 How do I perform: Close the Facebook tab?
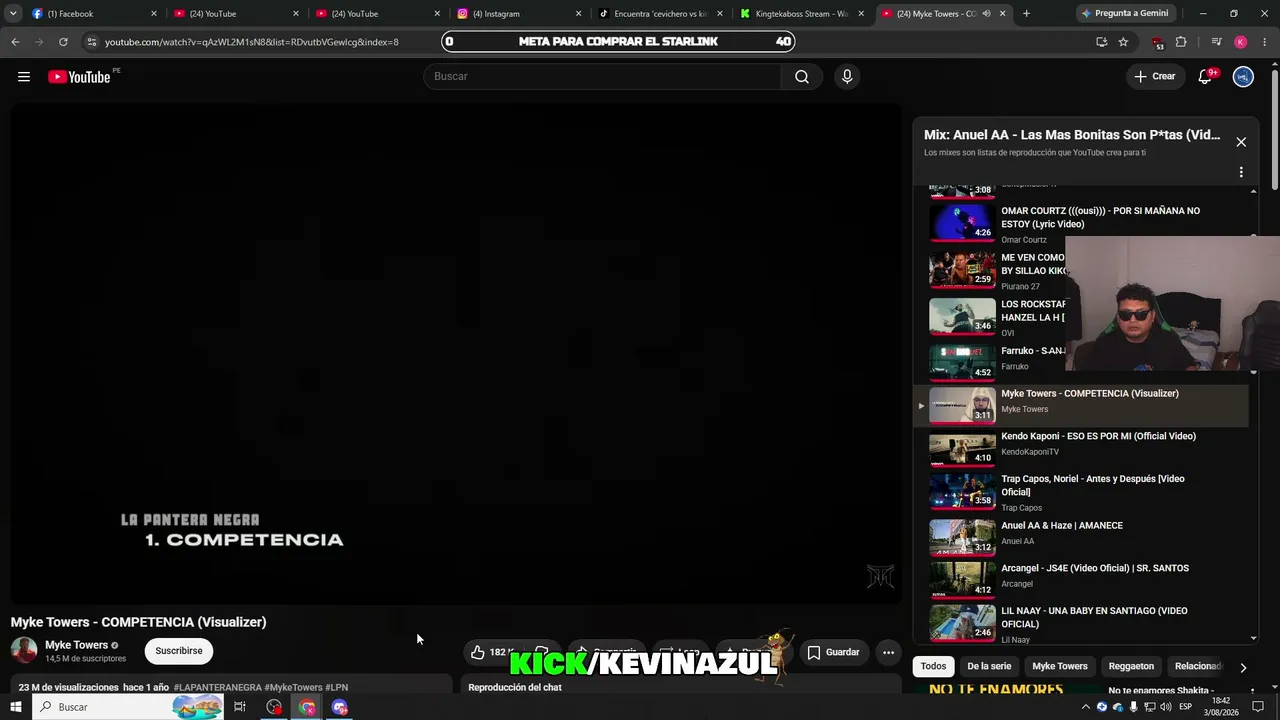point(153,14)
